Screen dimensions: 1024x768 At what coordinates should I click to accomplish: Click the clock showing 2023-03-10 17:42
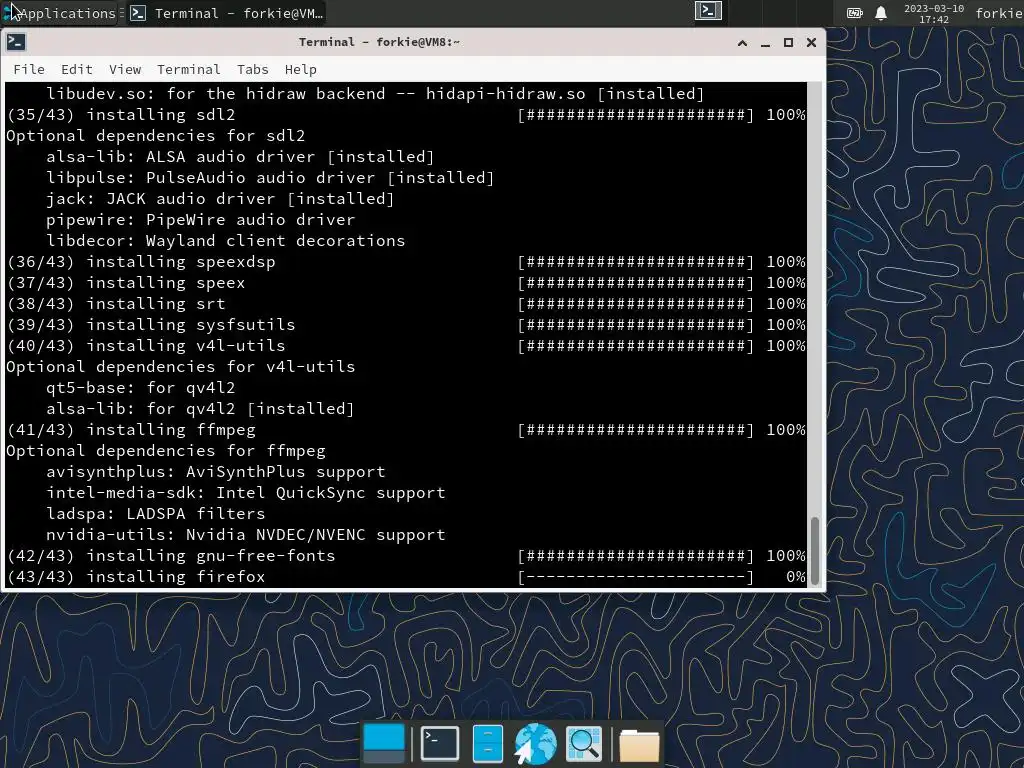pos(933,14)
